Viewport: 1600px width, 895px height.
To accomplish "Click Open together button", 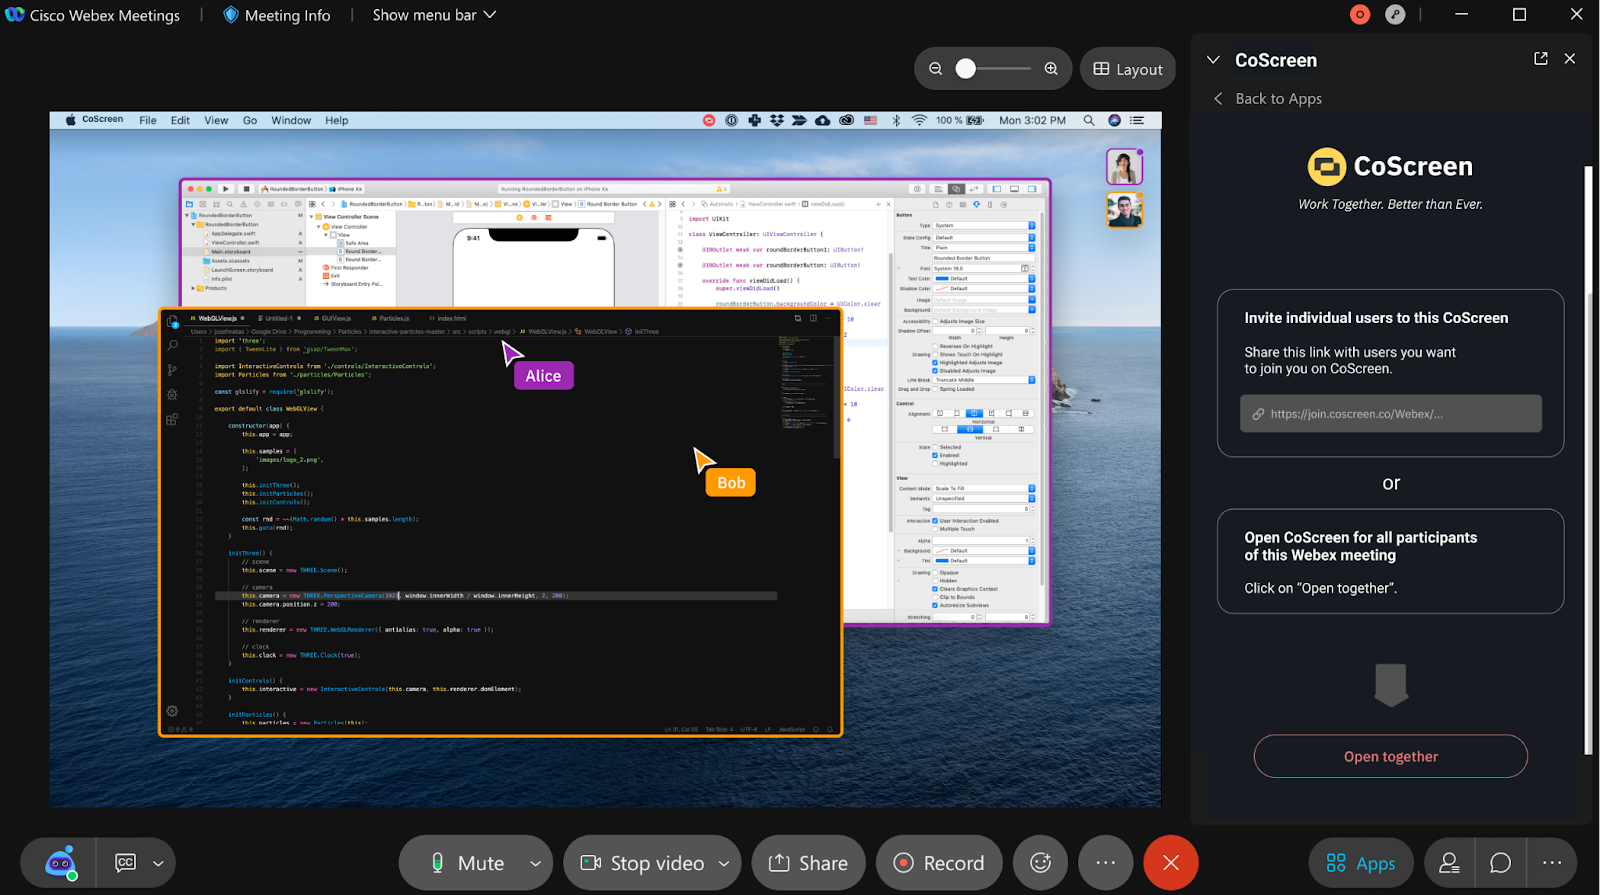I will click(1391, 757).
